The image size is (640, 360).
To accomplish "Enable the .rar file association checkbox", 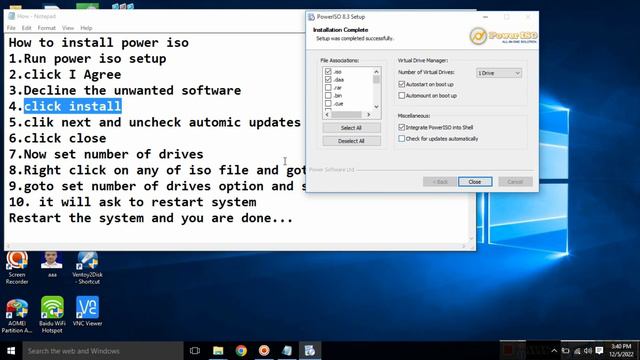I will point(328,87).
